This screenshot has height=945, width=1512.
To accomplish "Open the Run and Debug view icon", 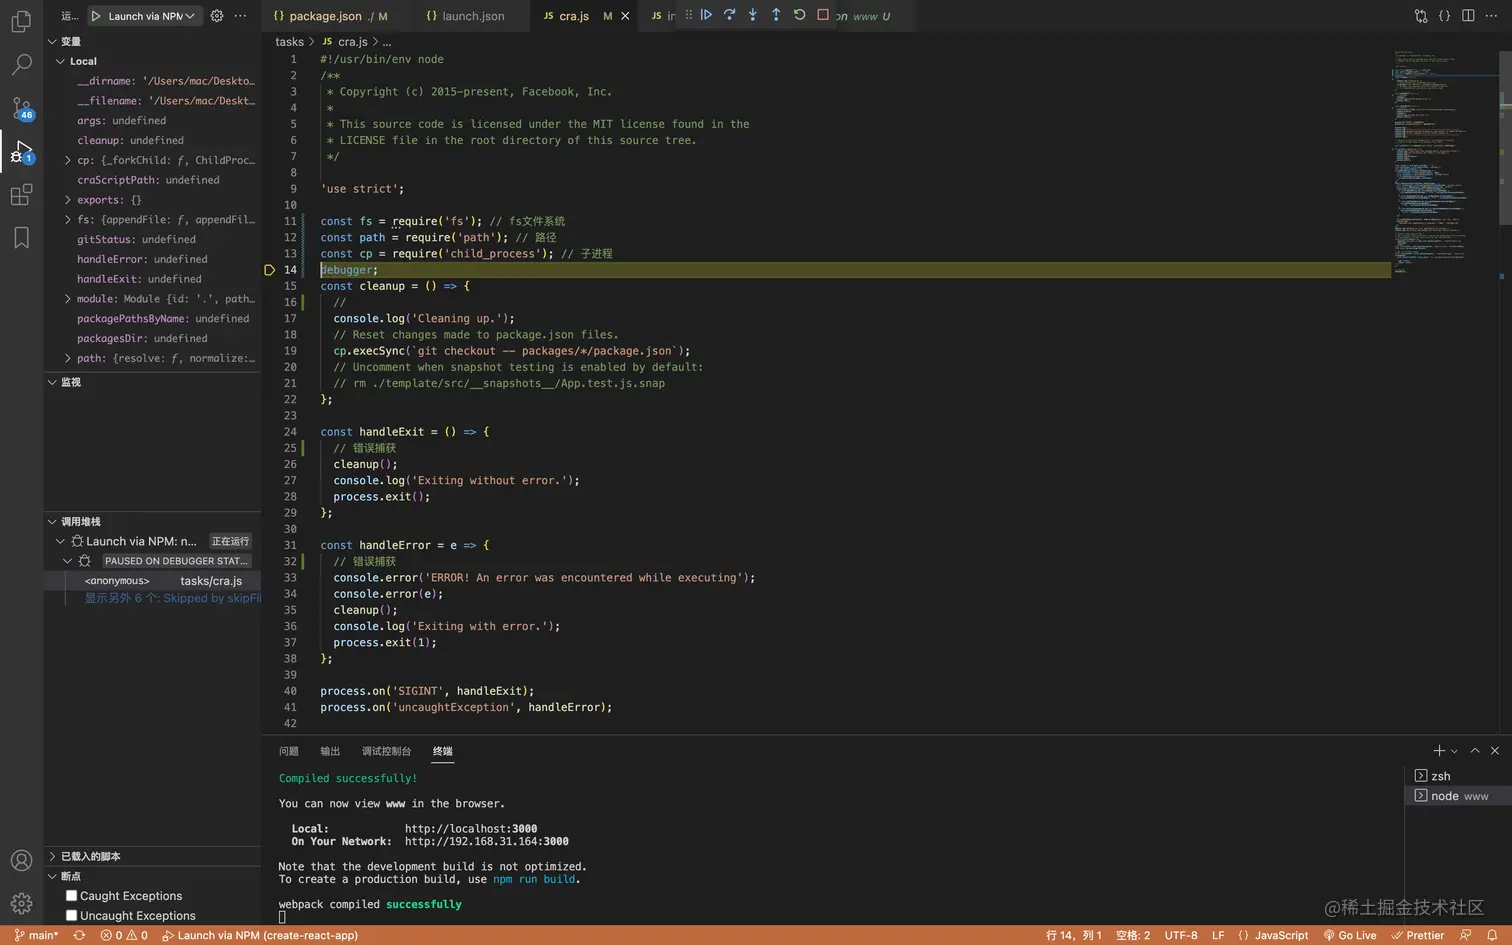I will 21,152.
